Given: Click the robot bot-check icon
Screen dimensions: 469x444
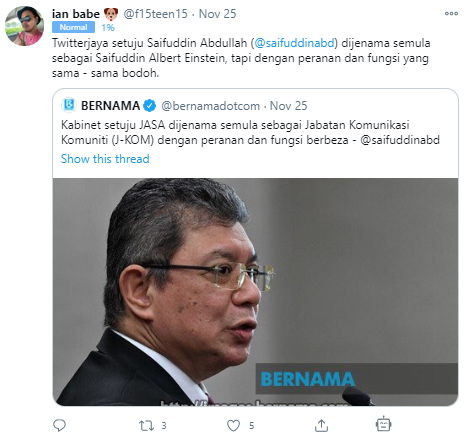Looking at the screenshot, I should (x=383, y=424).
